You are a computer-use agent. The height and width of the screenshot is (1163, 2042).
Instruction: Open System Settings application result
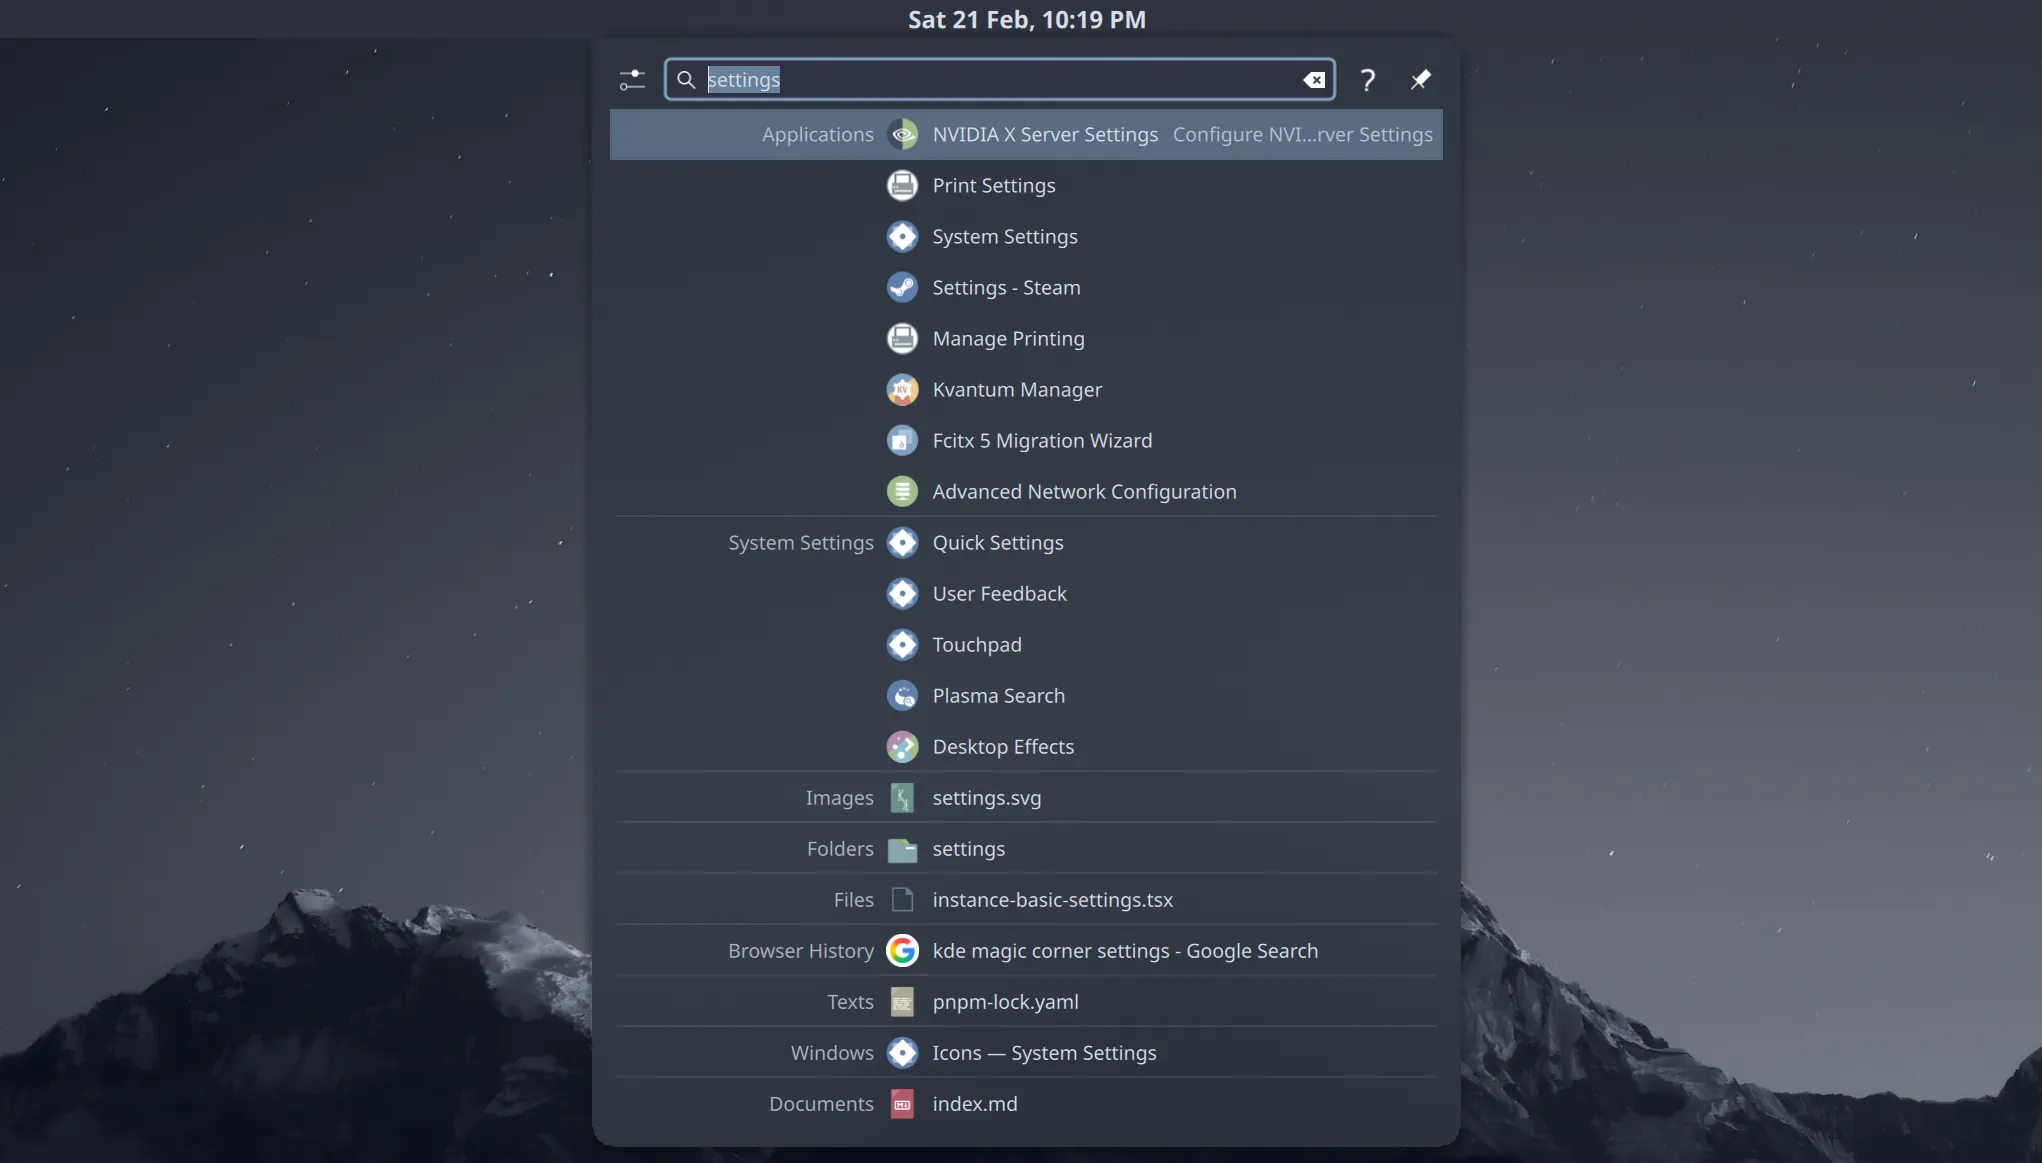1004,237
